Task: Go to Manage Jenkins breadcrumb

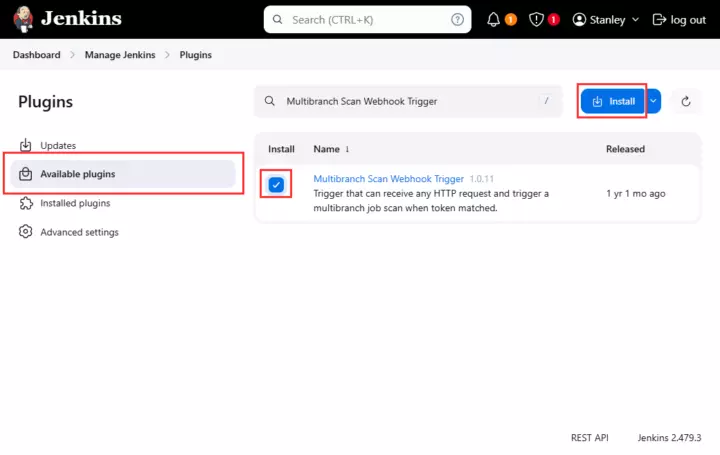Action: point(120,55)
